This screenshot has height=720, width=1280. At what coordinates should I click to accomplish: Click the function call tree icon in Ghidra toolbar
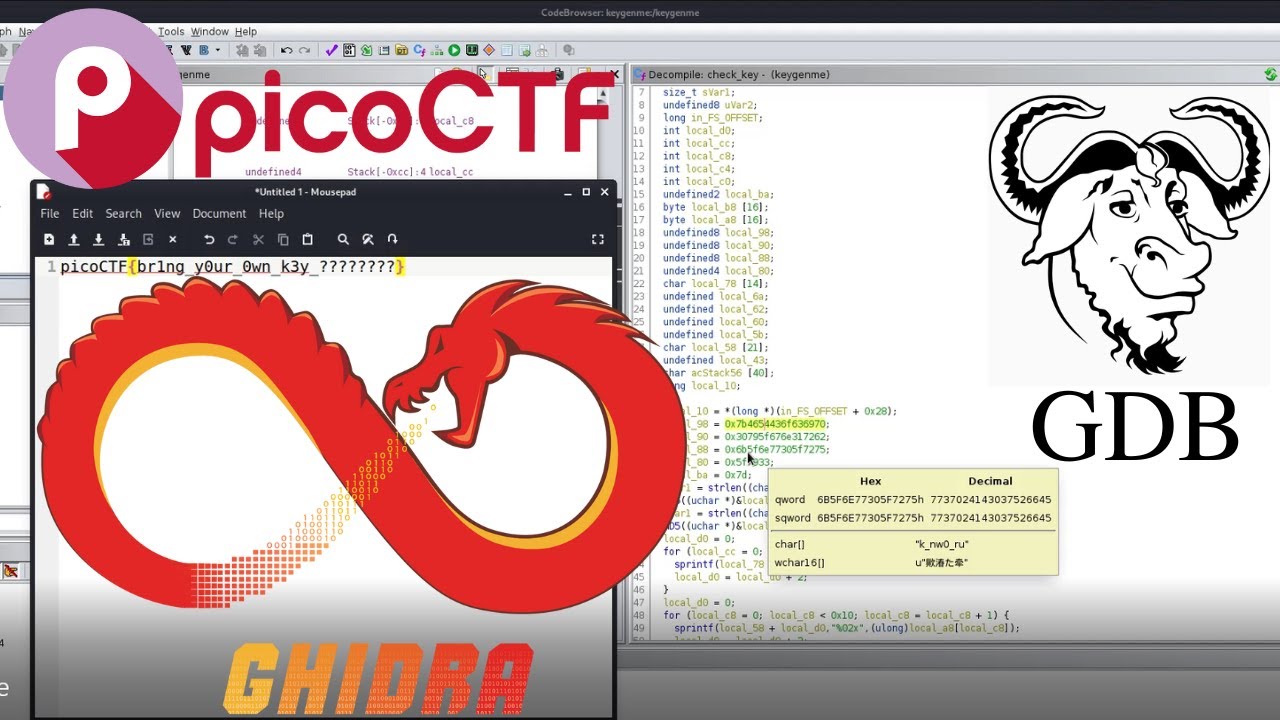437,50
